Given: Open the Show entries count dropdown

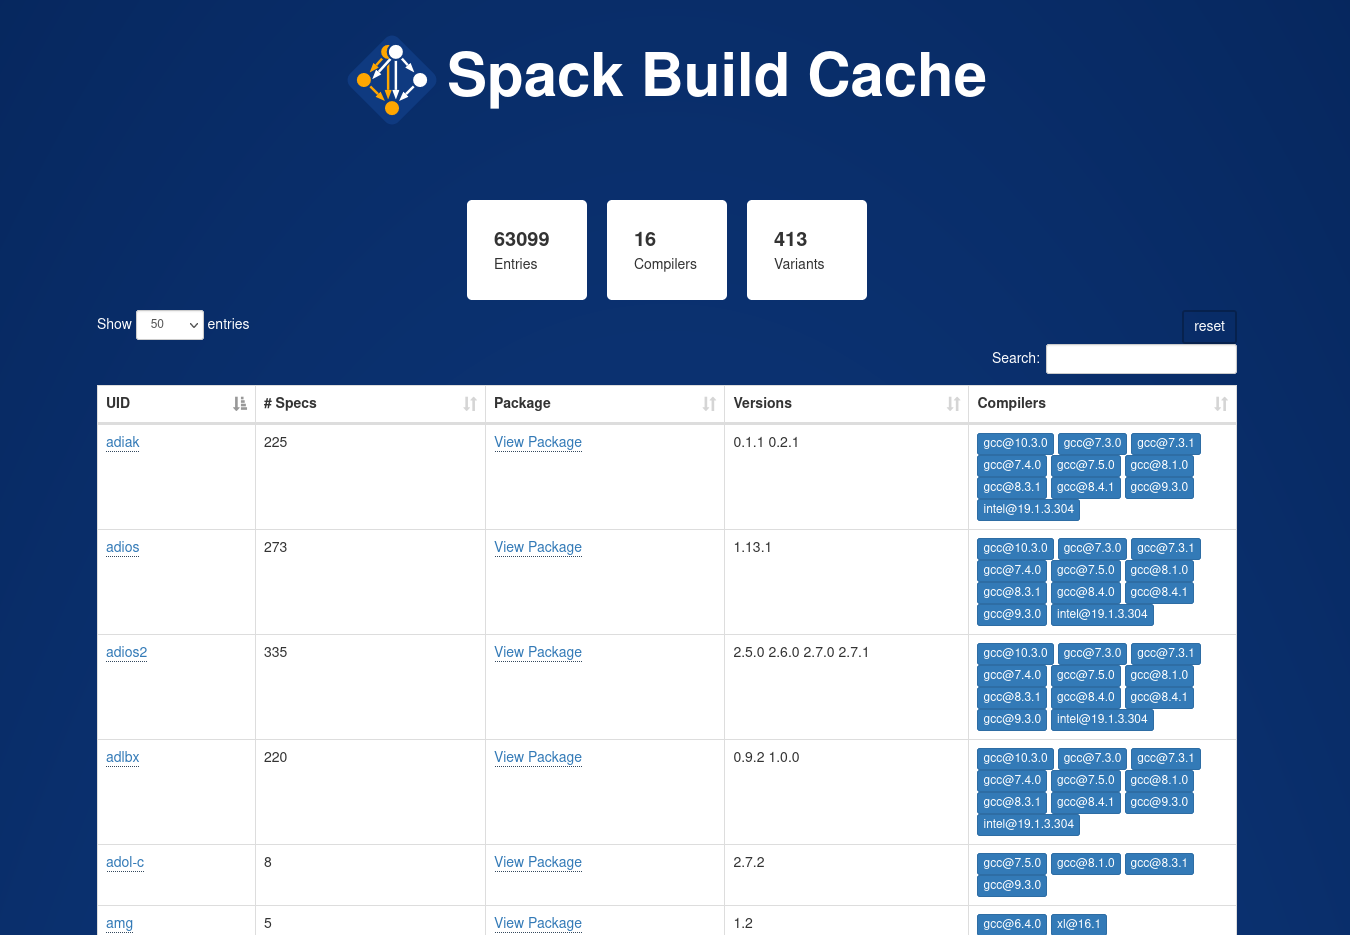Looking at the screenshot, I should coord(170,325).
